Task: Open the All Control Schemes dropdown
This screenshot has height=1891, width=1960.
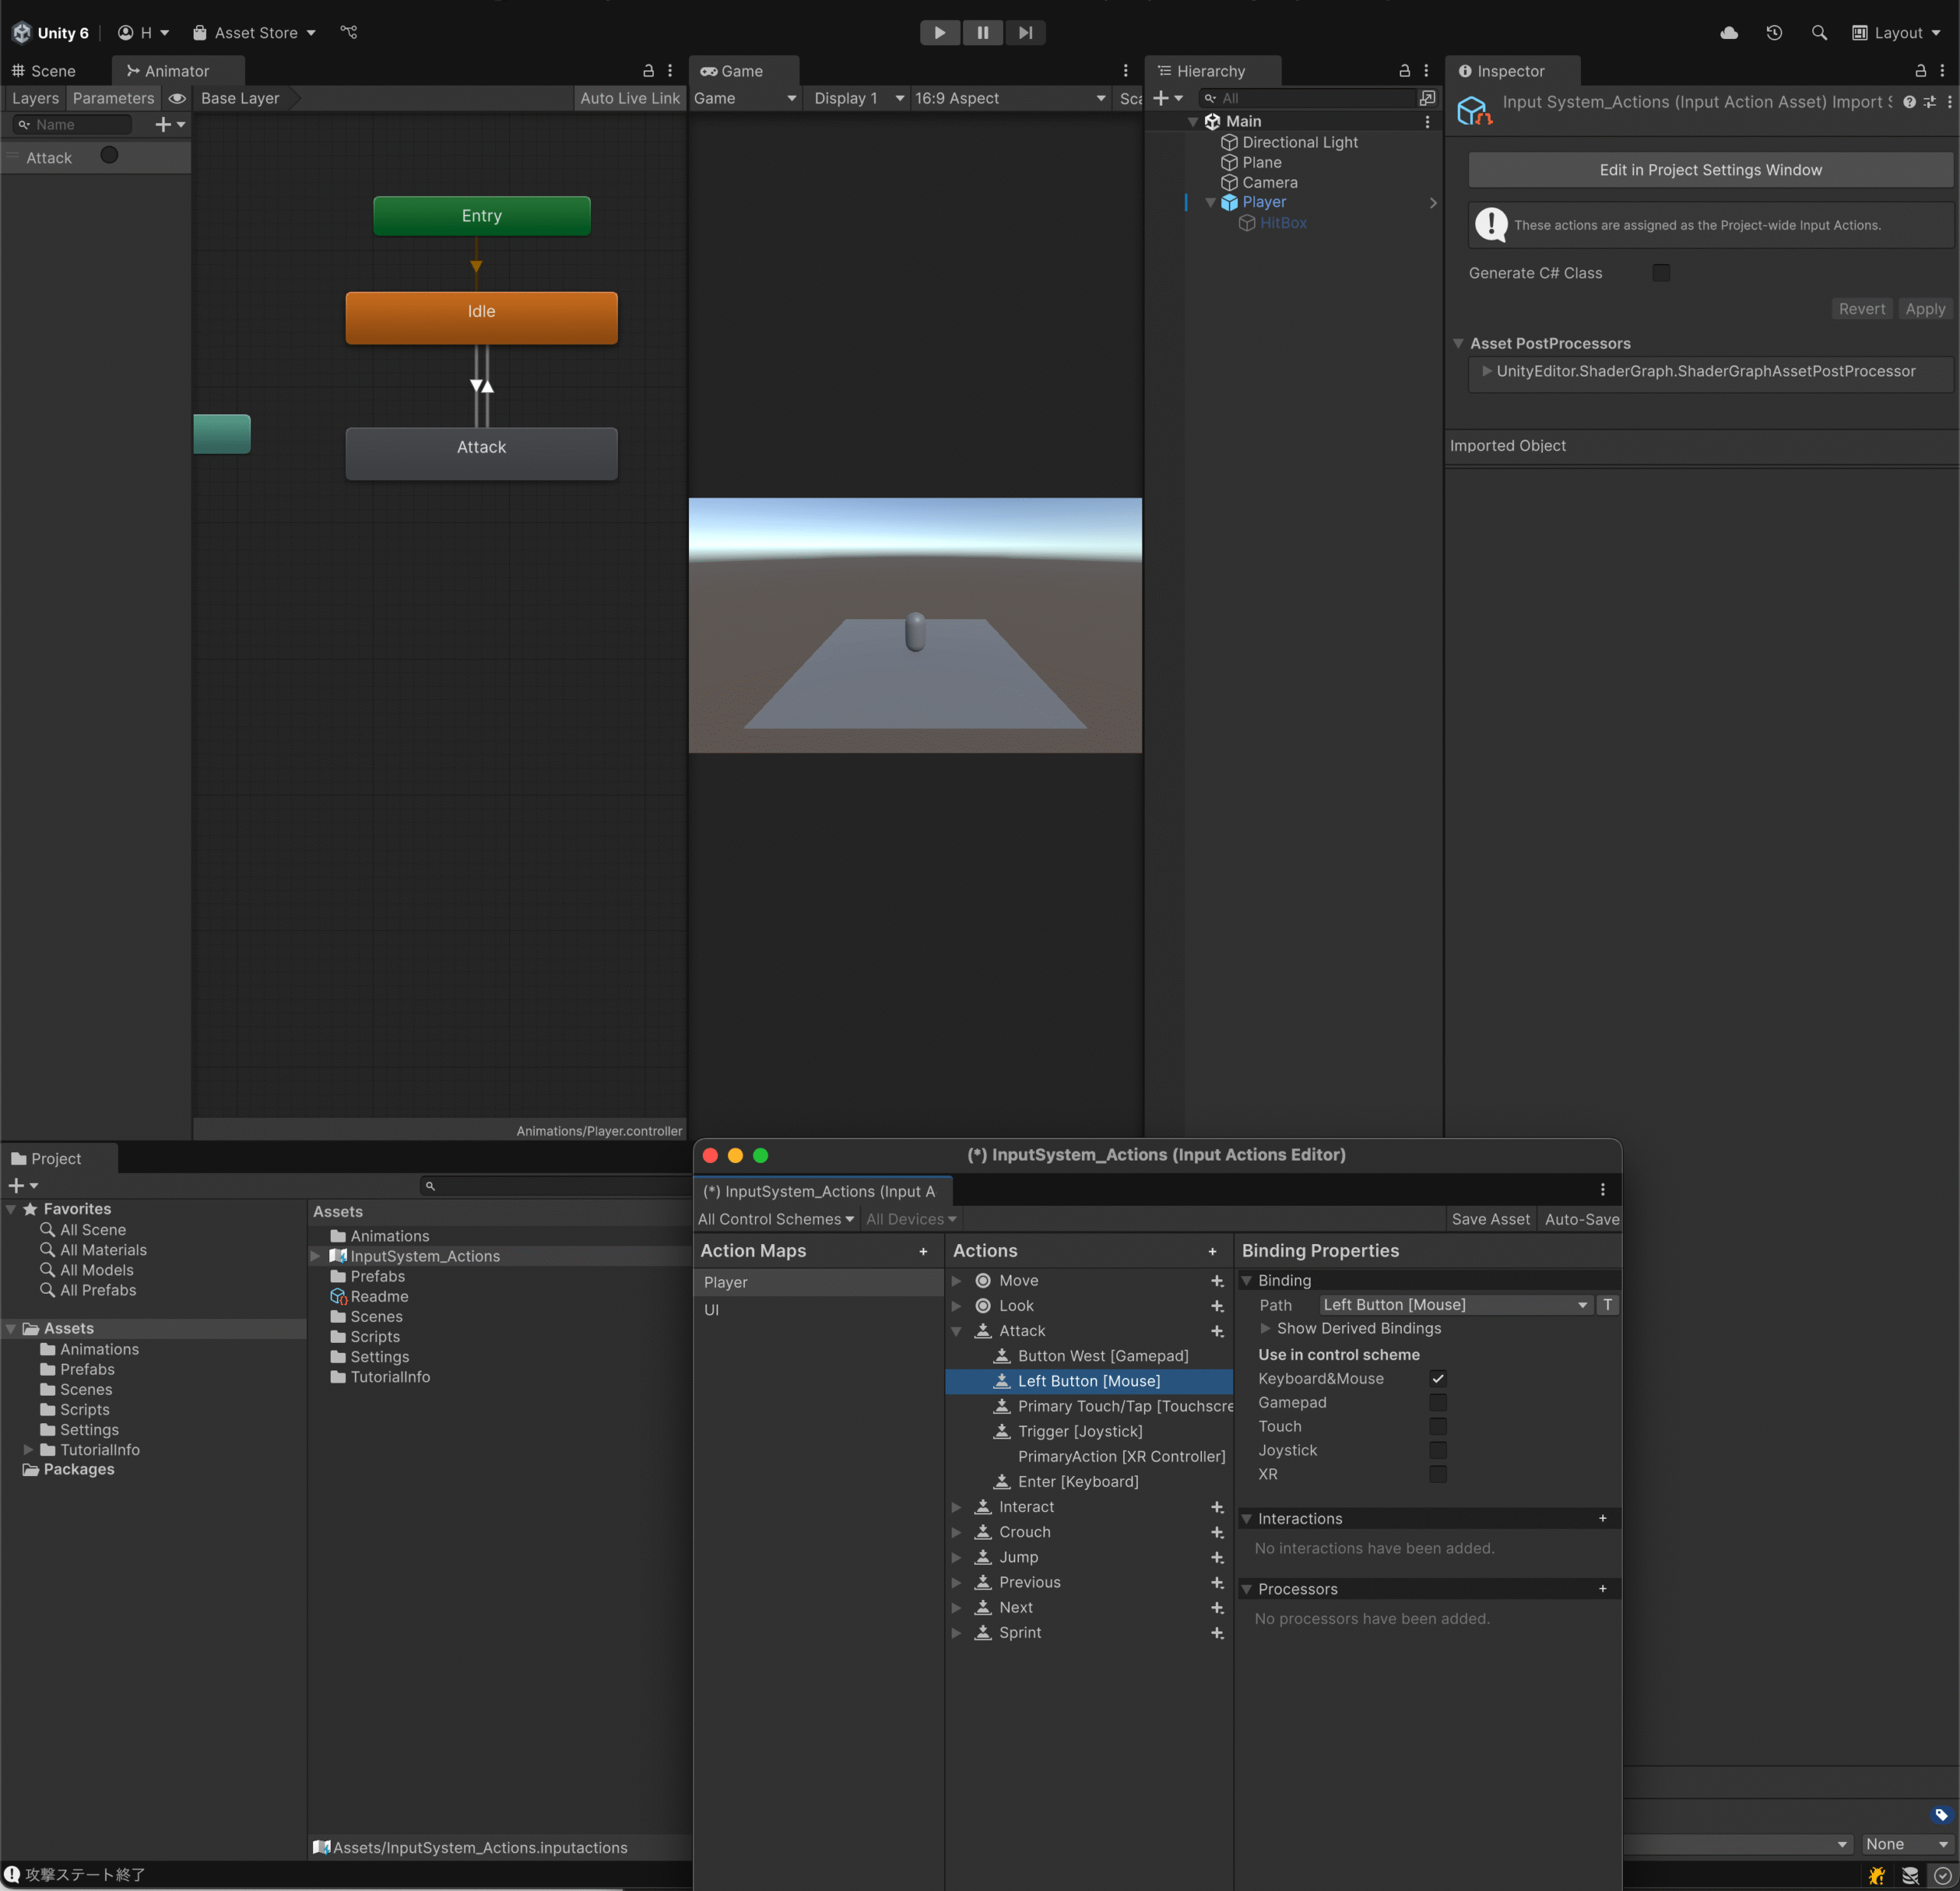Action: tap(775, 1219)
